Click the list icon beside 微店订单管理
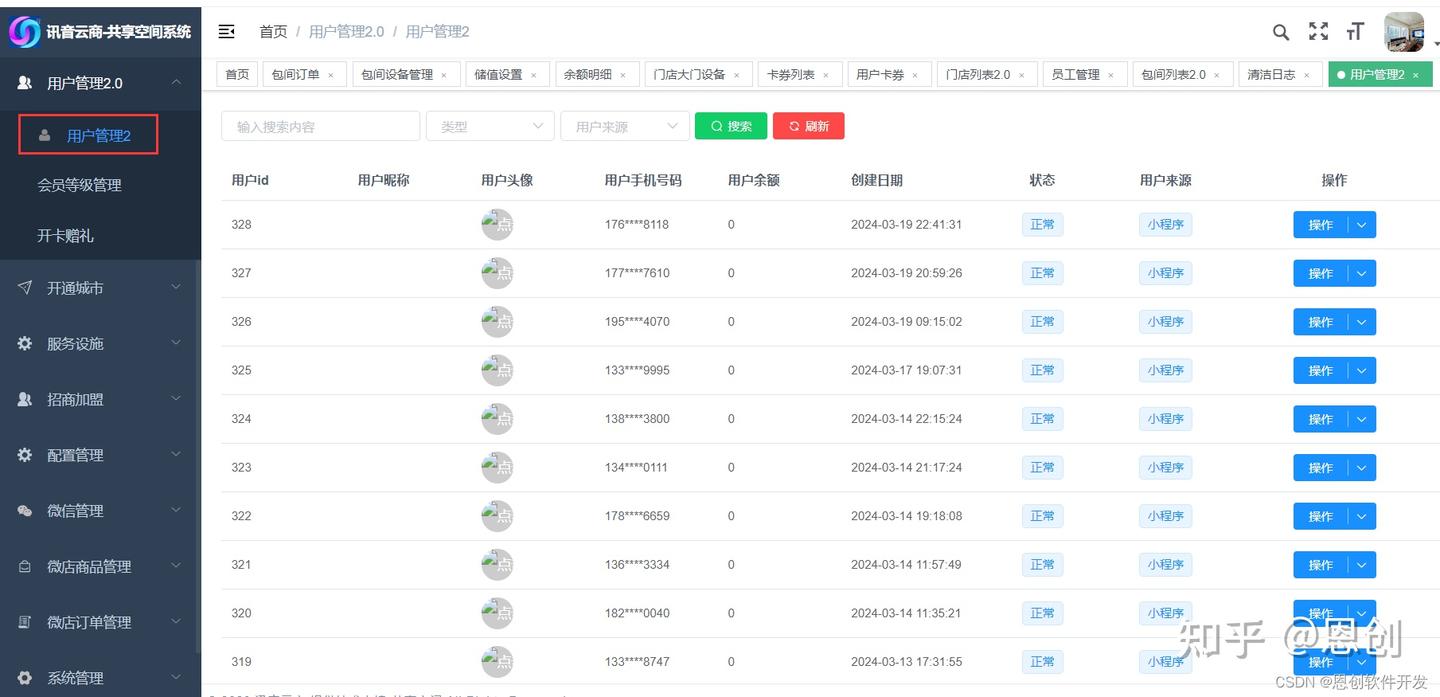Screen dimensions: 1440x697 pyautogui.click(x=25, y=622)
